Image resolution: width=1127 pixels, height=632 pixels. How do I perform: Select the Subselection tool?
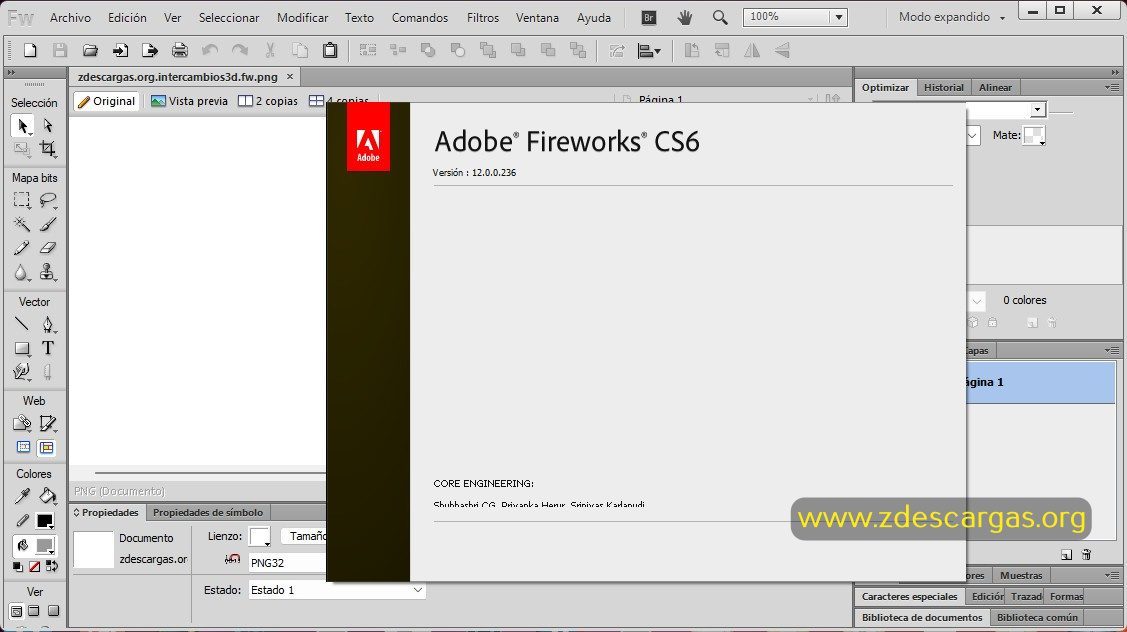48,125
